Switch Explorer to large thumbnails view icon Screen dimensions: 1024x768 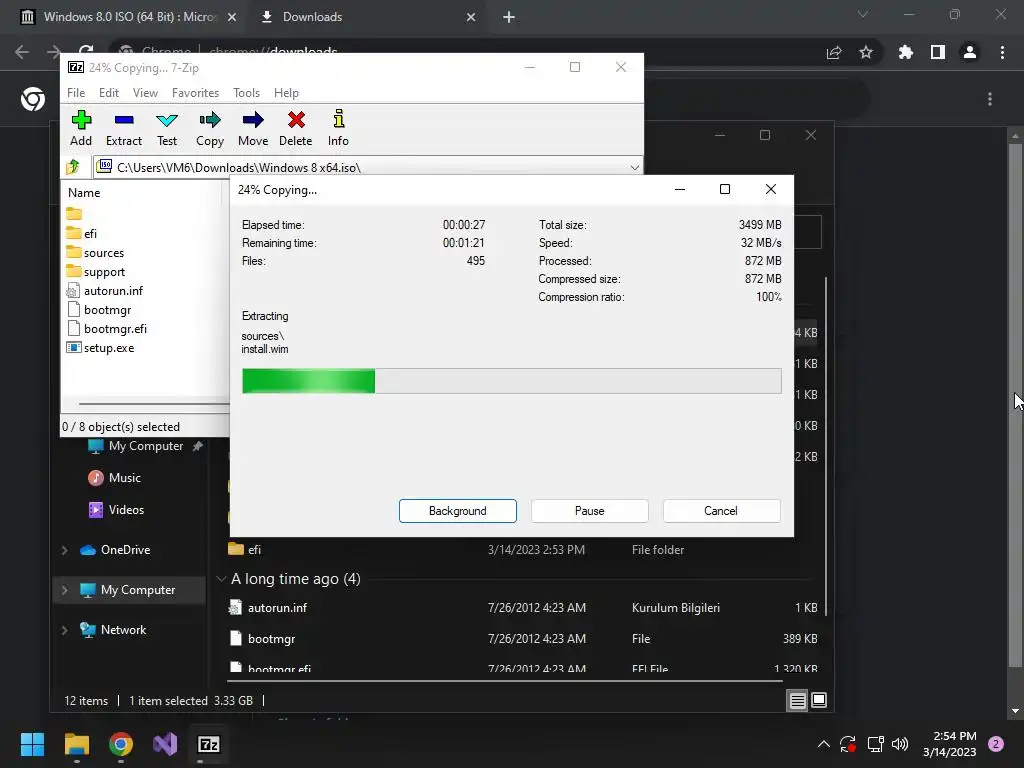click(818, 700)
